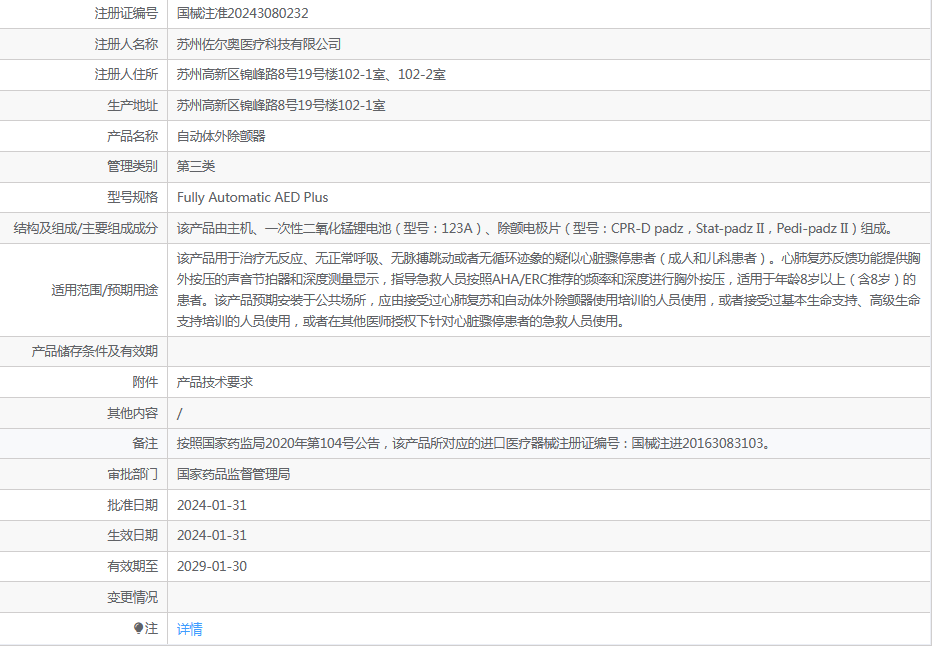Click the 其他内容 label
This screenshot has height=657, width=933.
133,413
